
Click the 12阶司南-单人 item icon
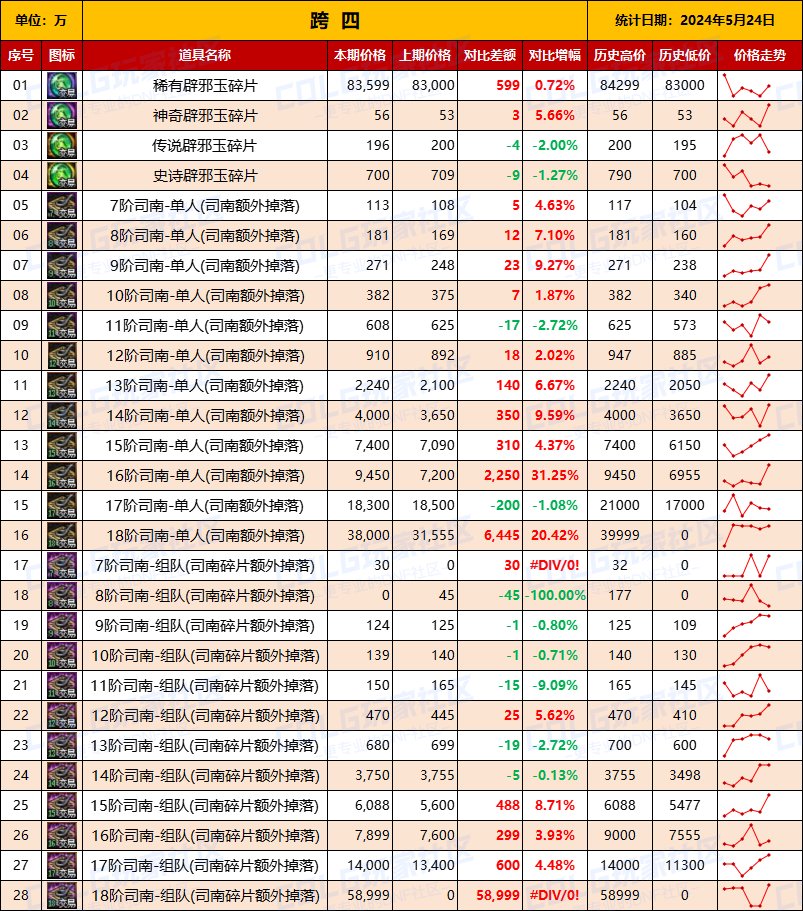62,356
